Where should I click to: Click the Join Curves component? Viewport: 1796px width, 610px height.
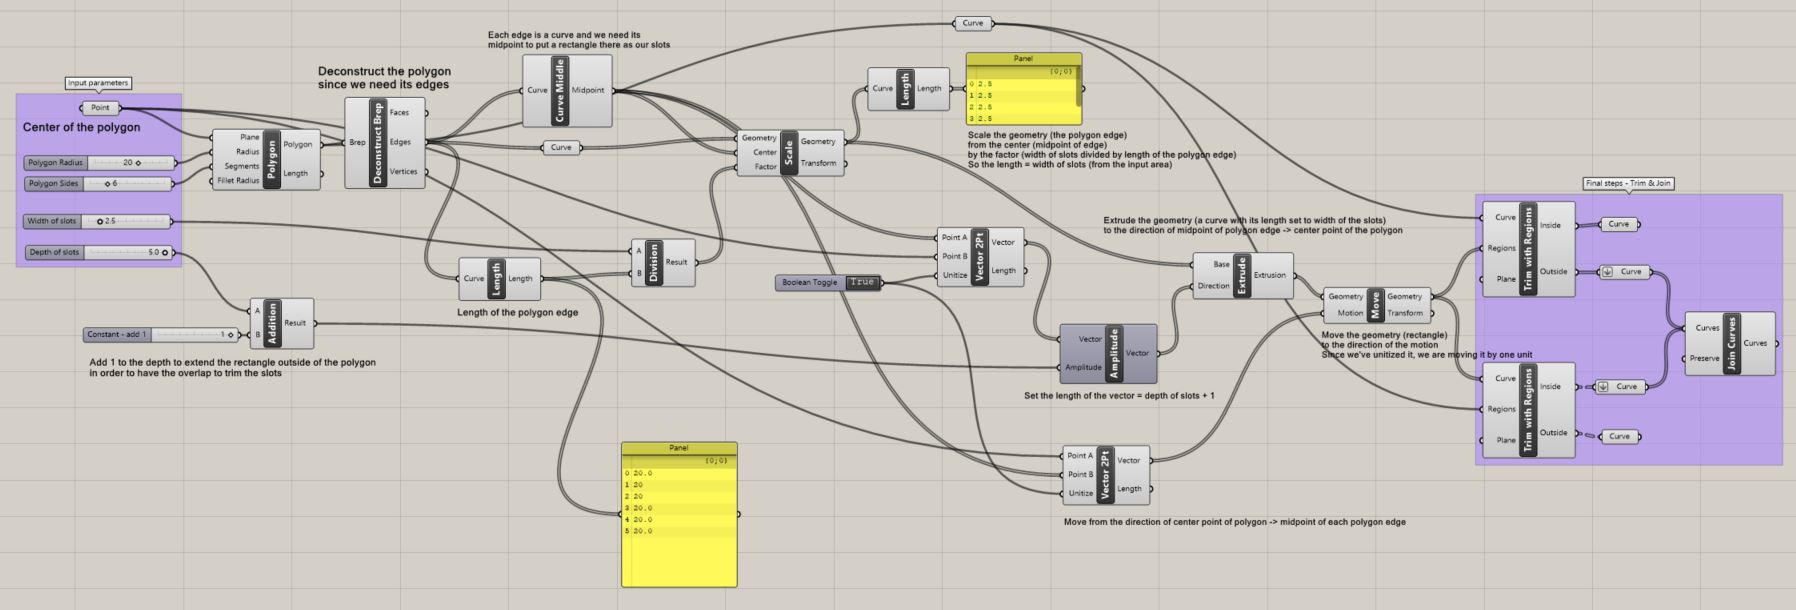point(1732,343)
